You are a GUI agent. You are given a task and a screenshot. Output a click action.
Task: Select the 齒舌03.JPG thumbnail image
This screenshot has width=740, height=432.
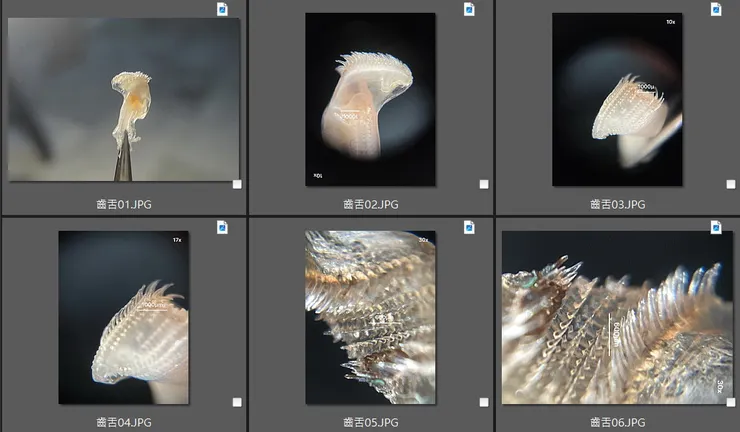(x=617, y=99)
